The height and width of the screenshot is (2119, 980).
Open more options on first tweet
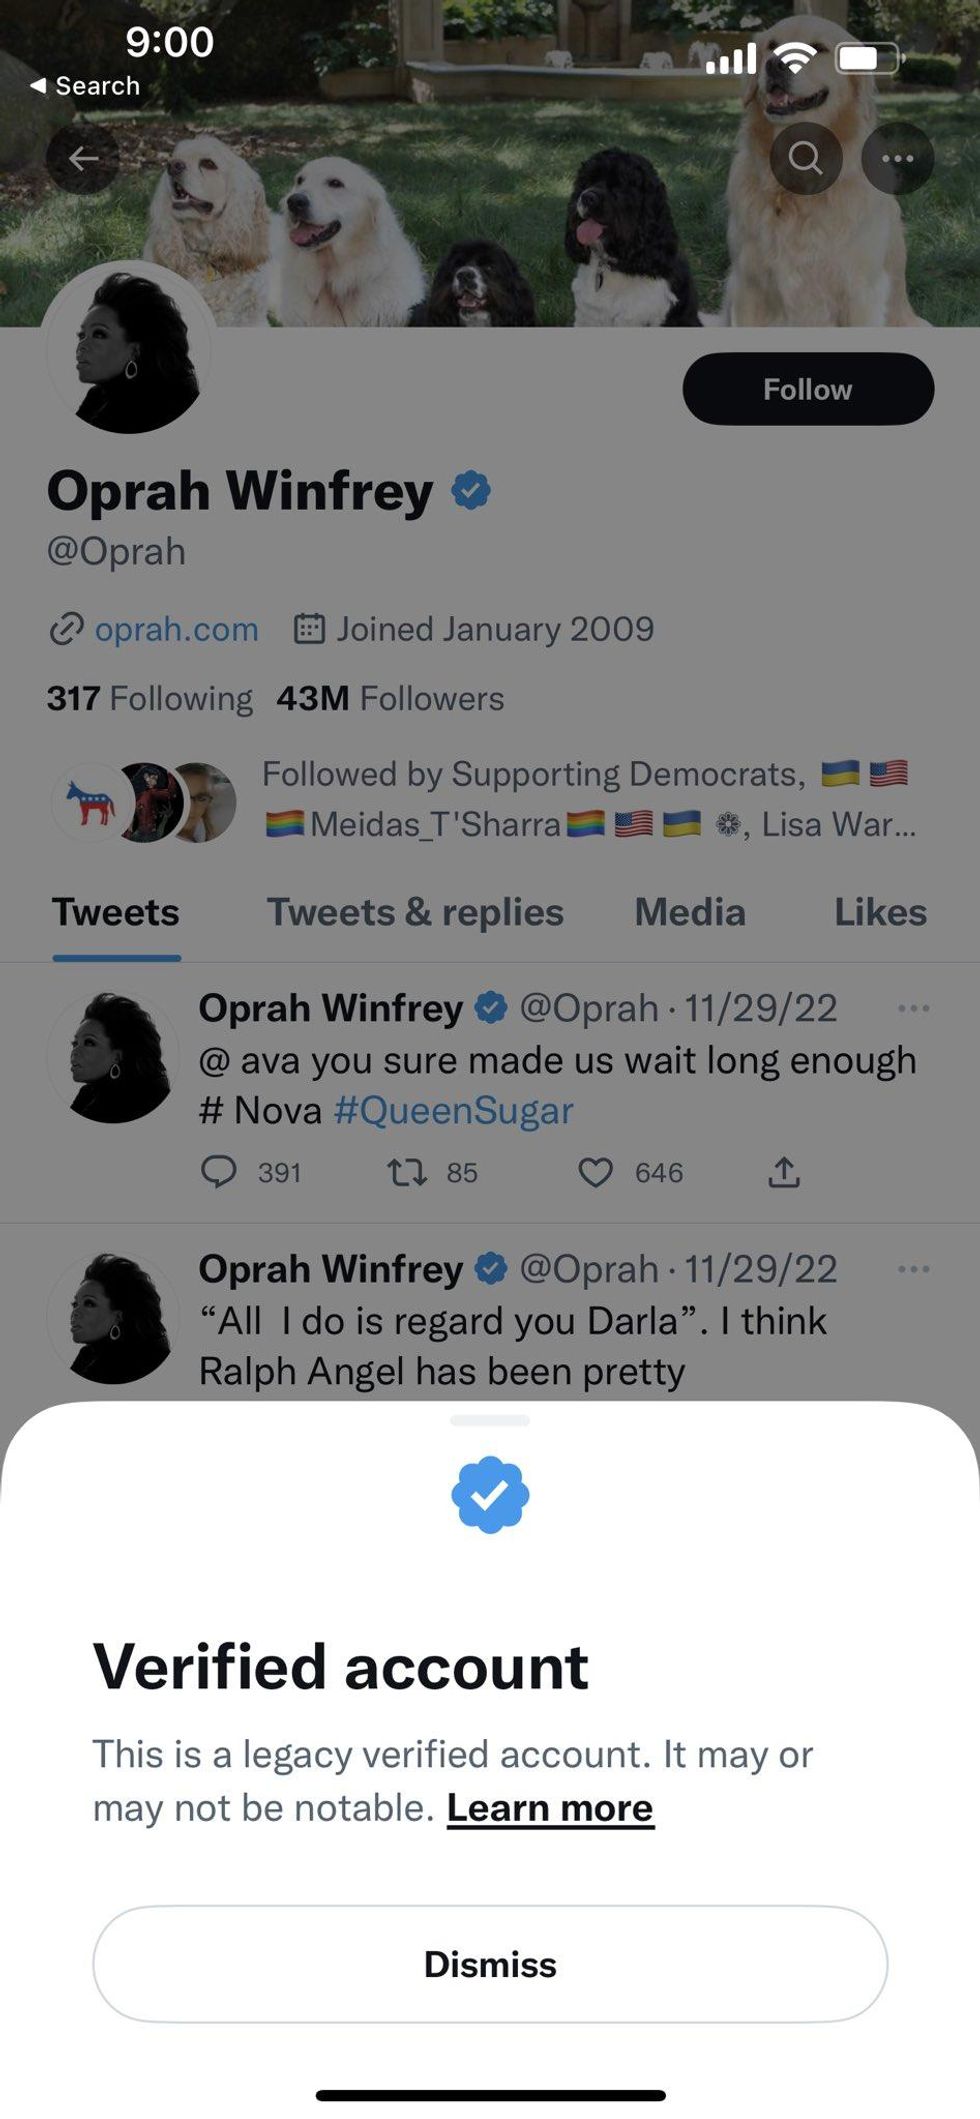(x=913, y=1008)
